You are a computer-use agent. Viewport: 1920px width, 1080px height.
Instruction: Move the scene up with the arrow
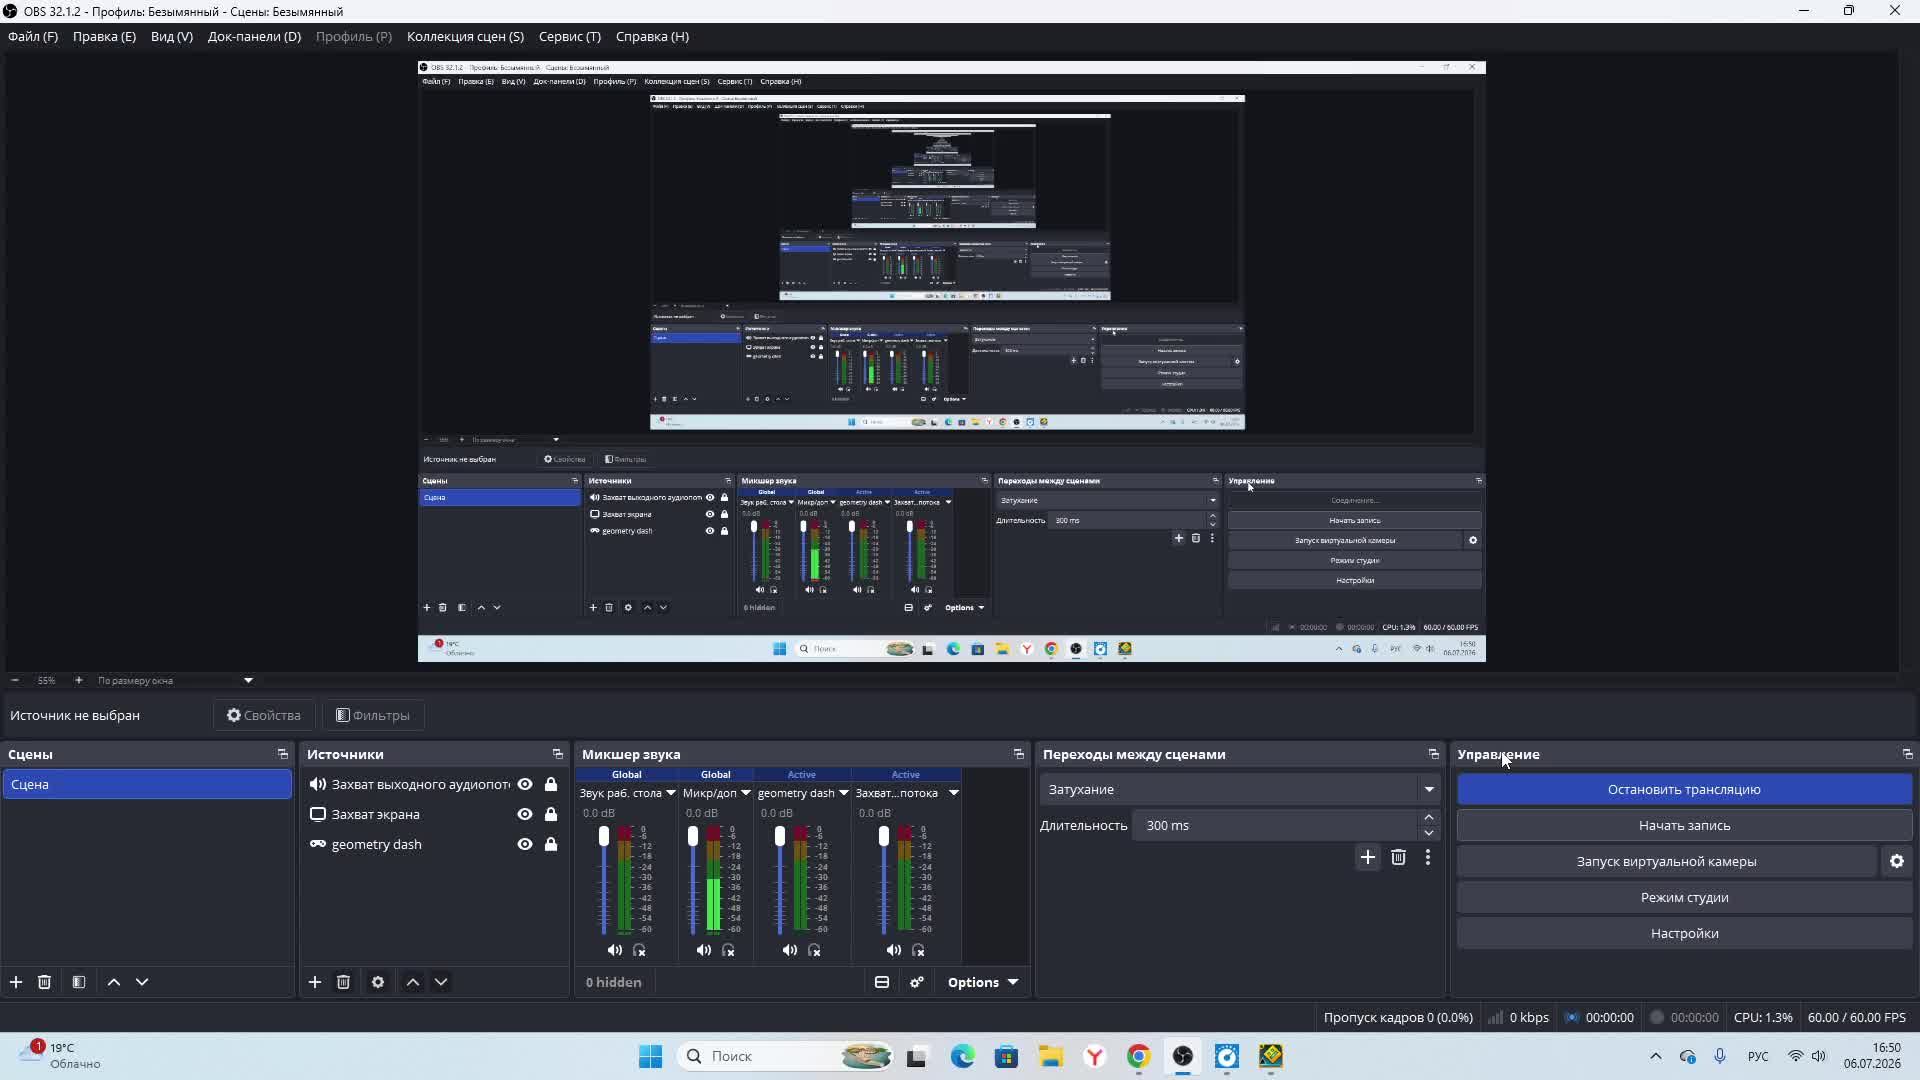point(114,982)
